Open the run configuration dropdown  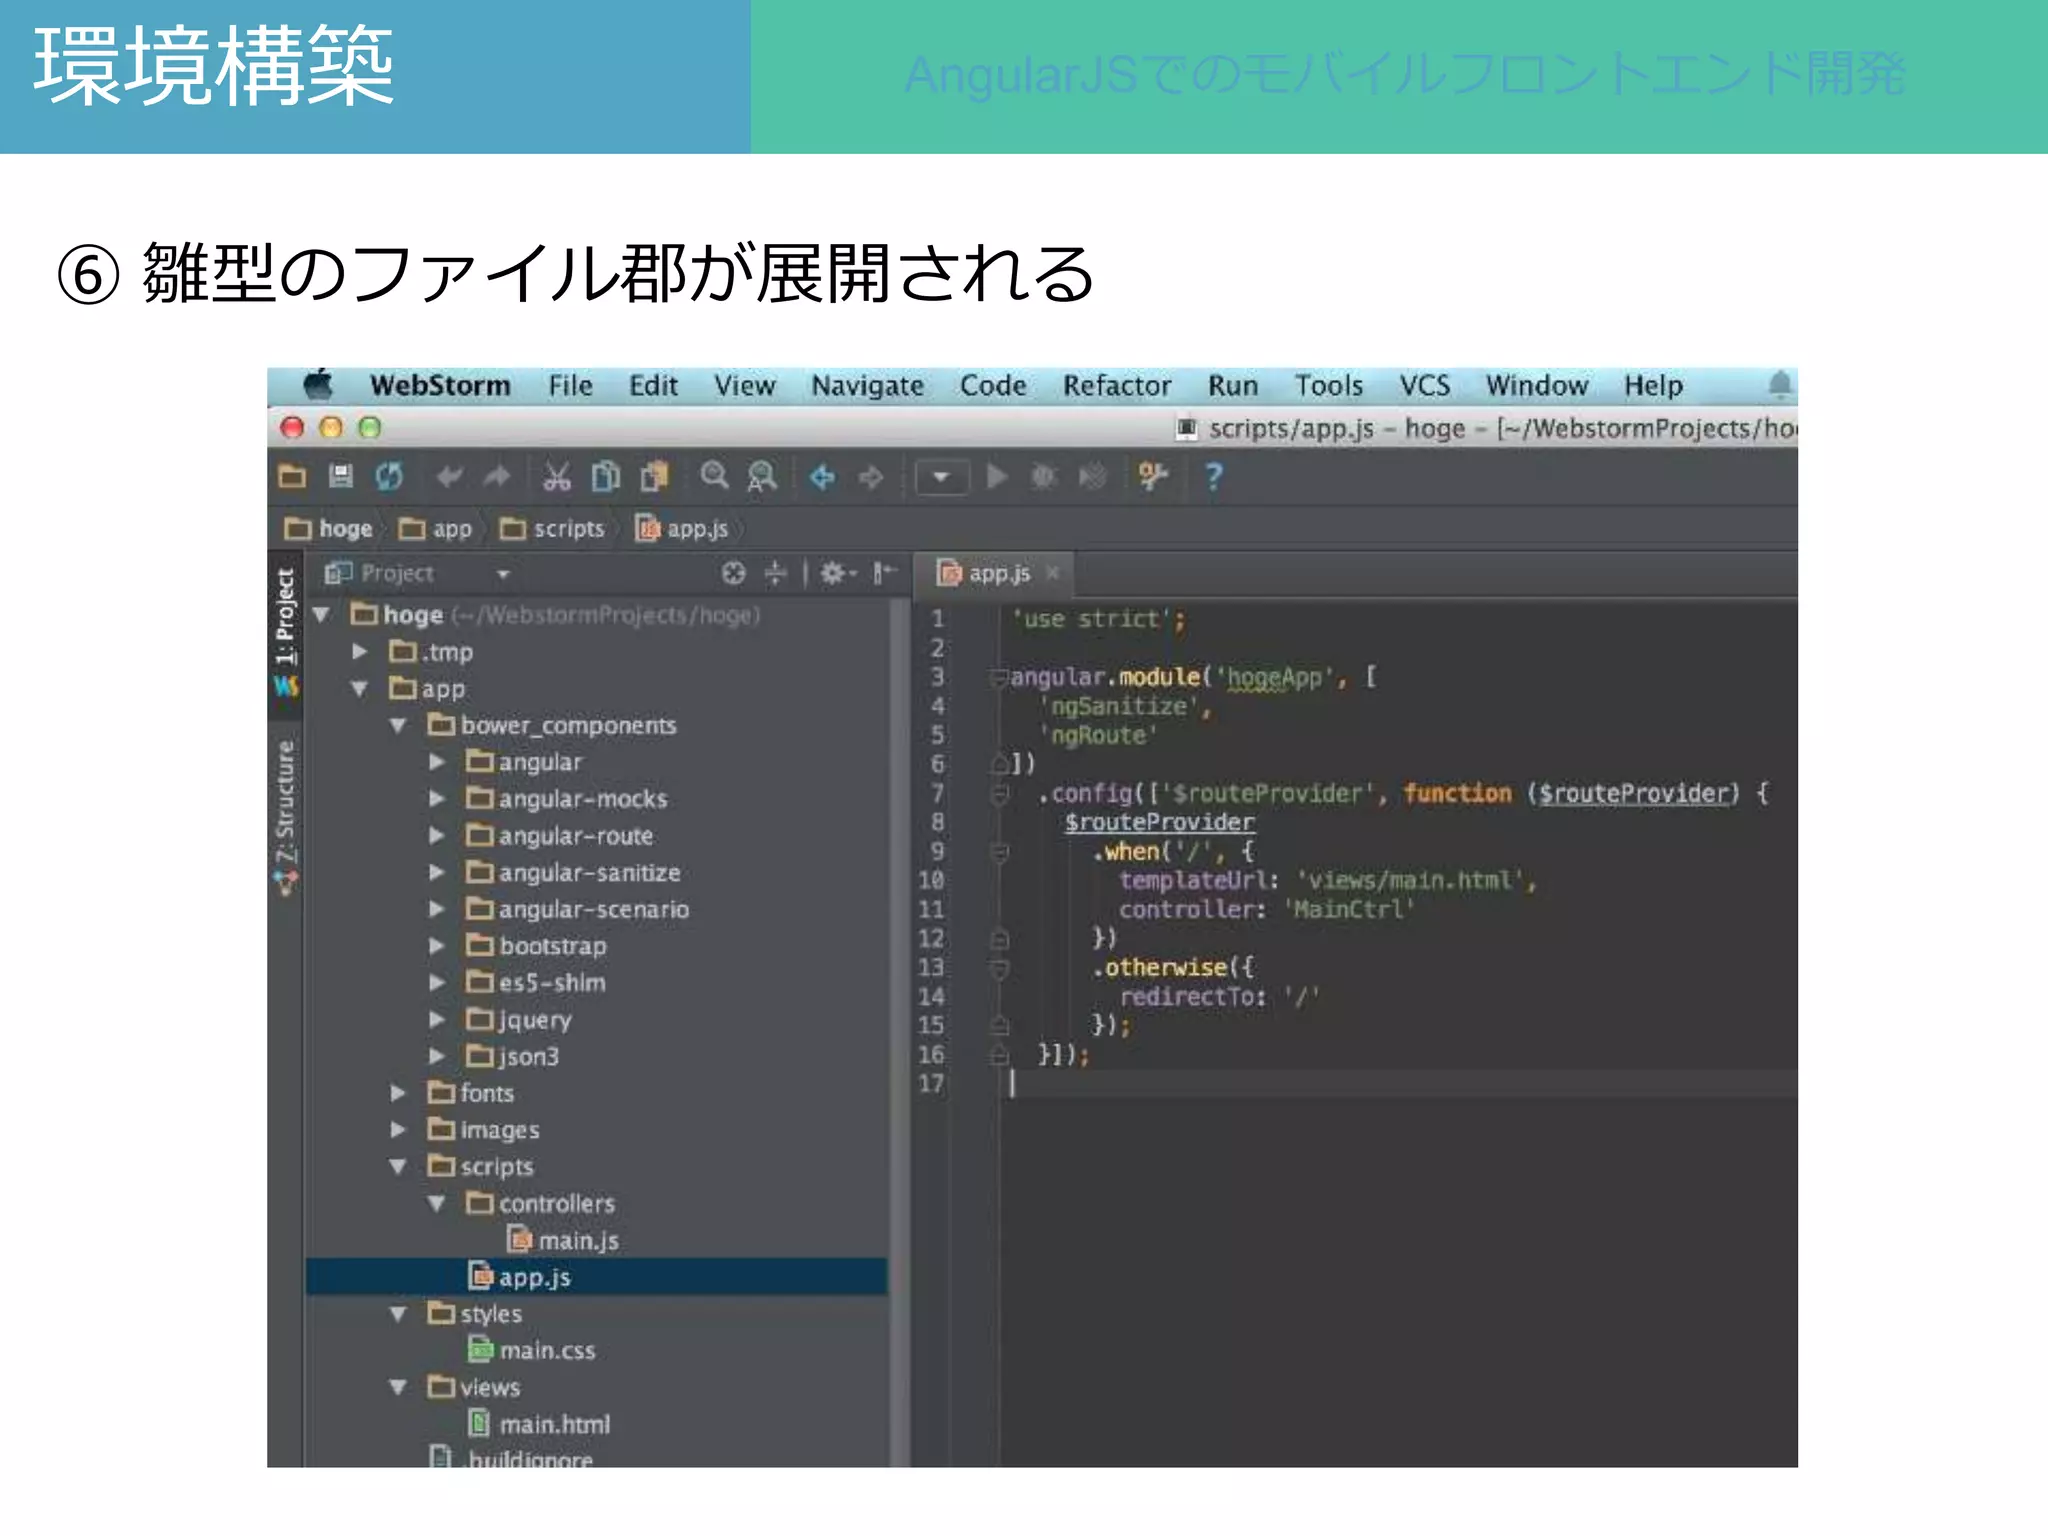tap(942, 477)
